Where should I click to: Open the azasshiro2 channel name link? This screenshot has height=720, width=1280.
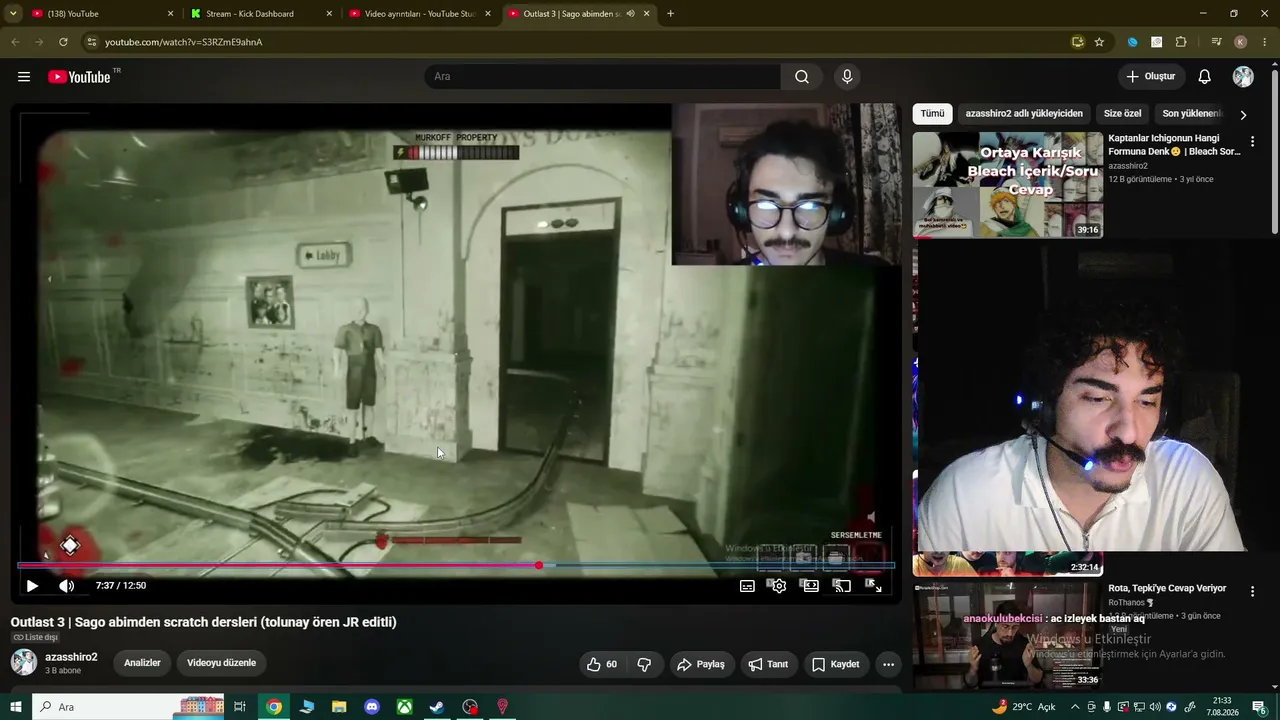71,657
